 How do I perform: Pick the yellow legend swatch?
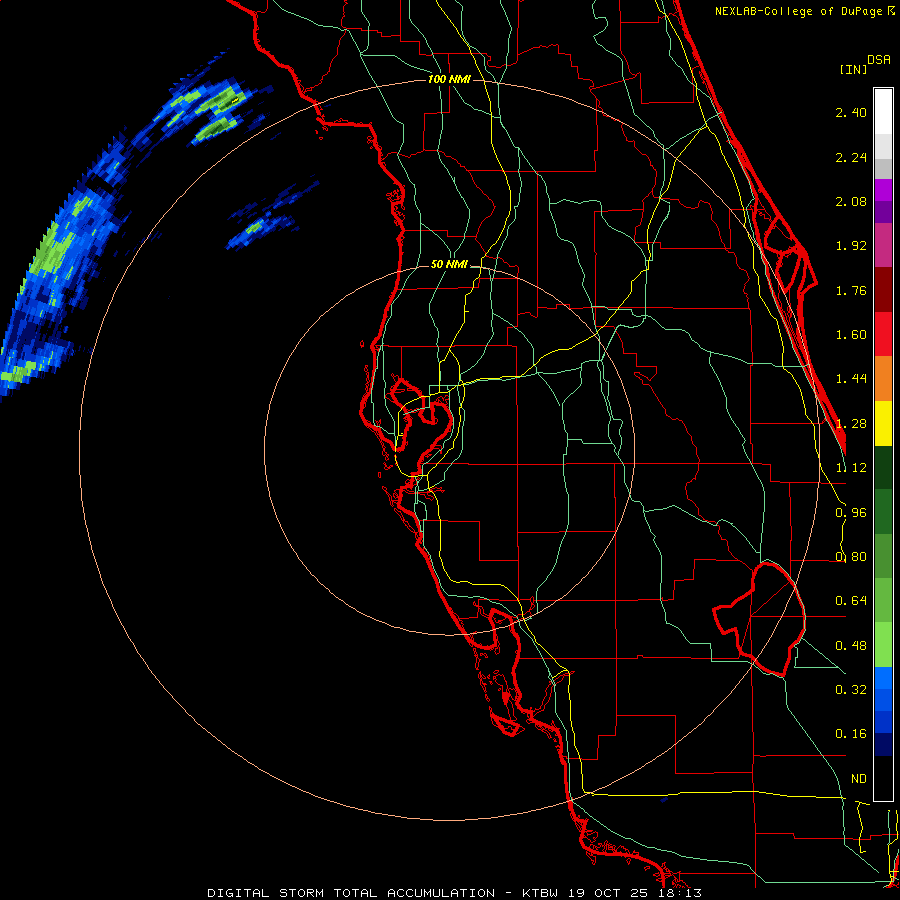883,424
